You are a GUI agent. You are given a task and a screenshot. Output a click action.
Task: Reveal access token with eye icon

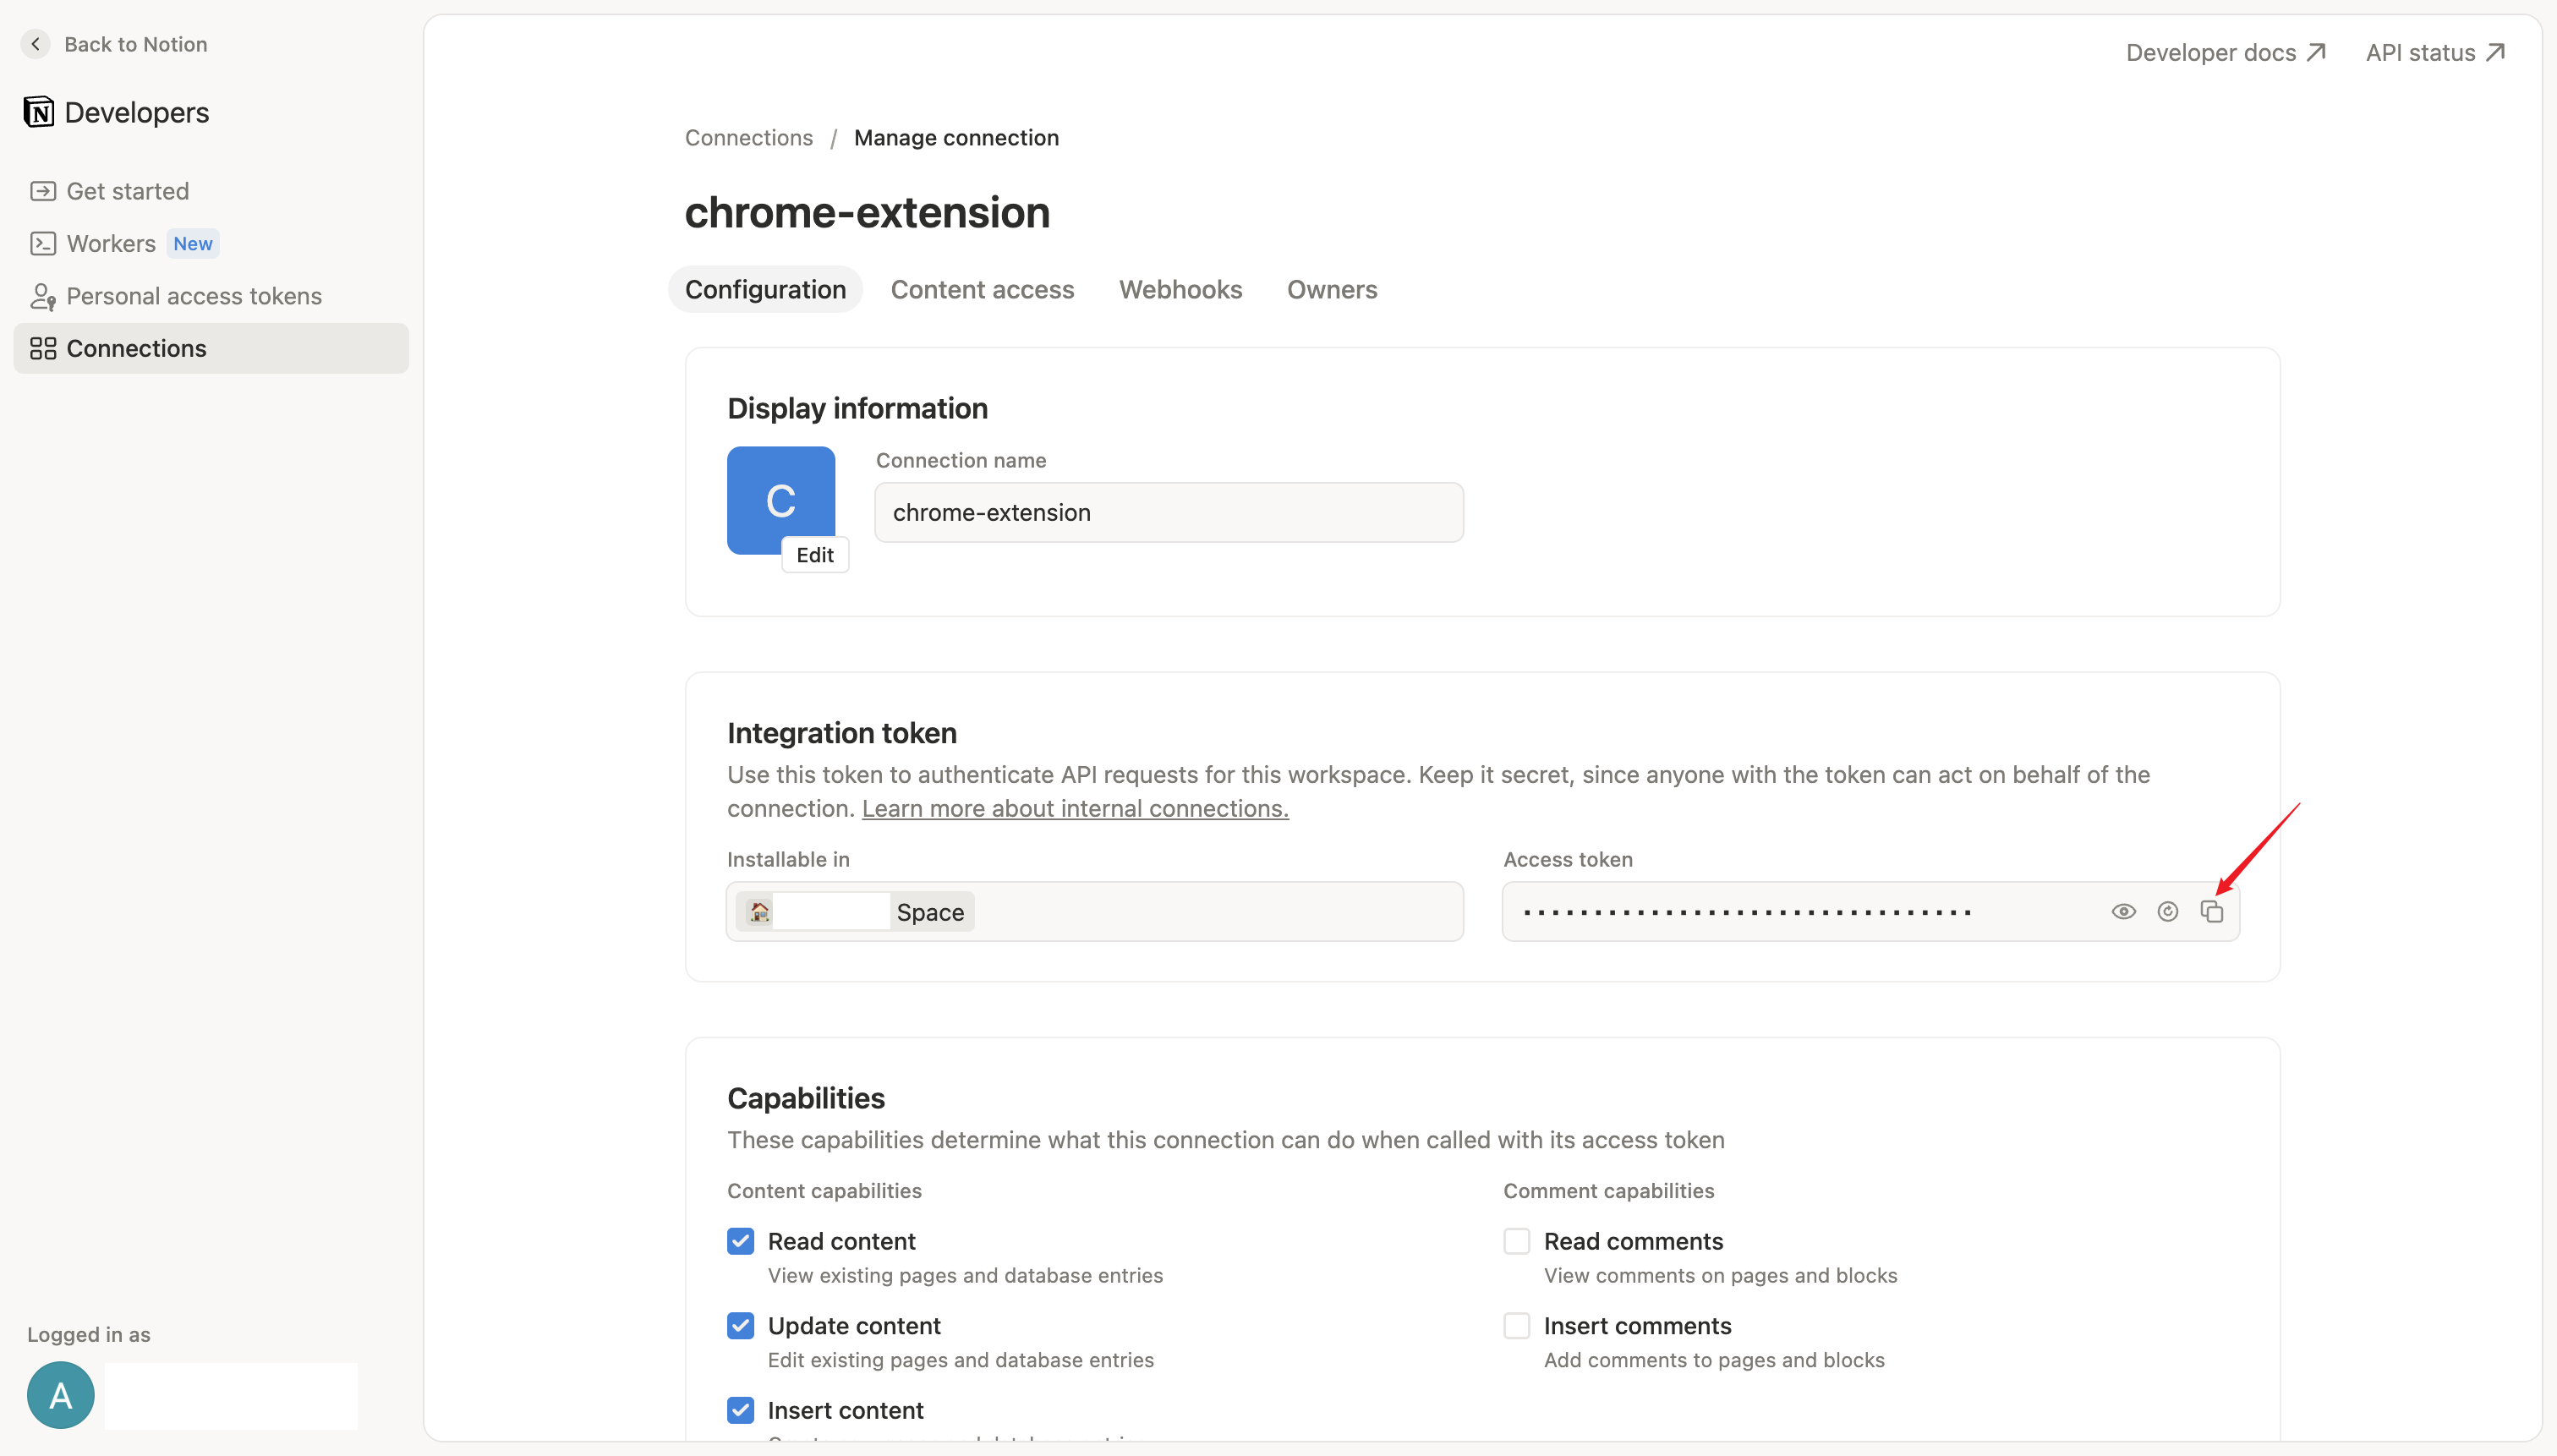tap(2123, 911)
